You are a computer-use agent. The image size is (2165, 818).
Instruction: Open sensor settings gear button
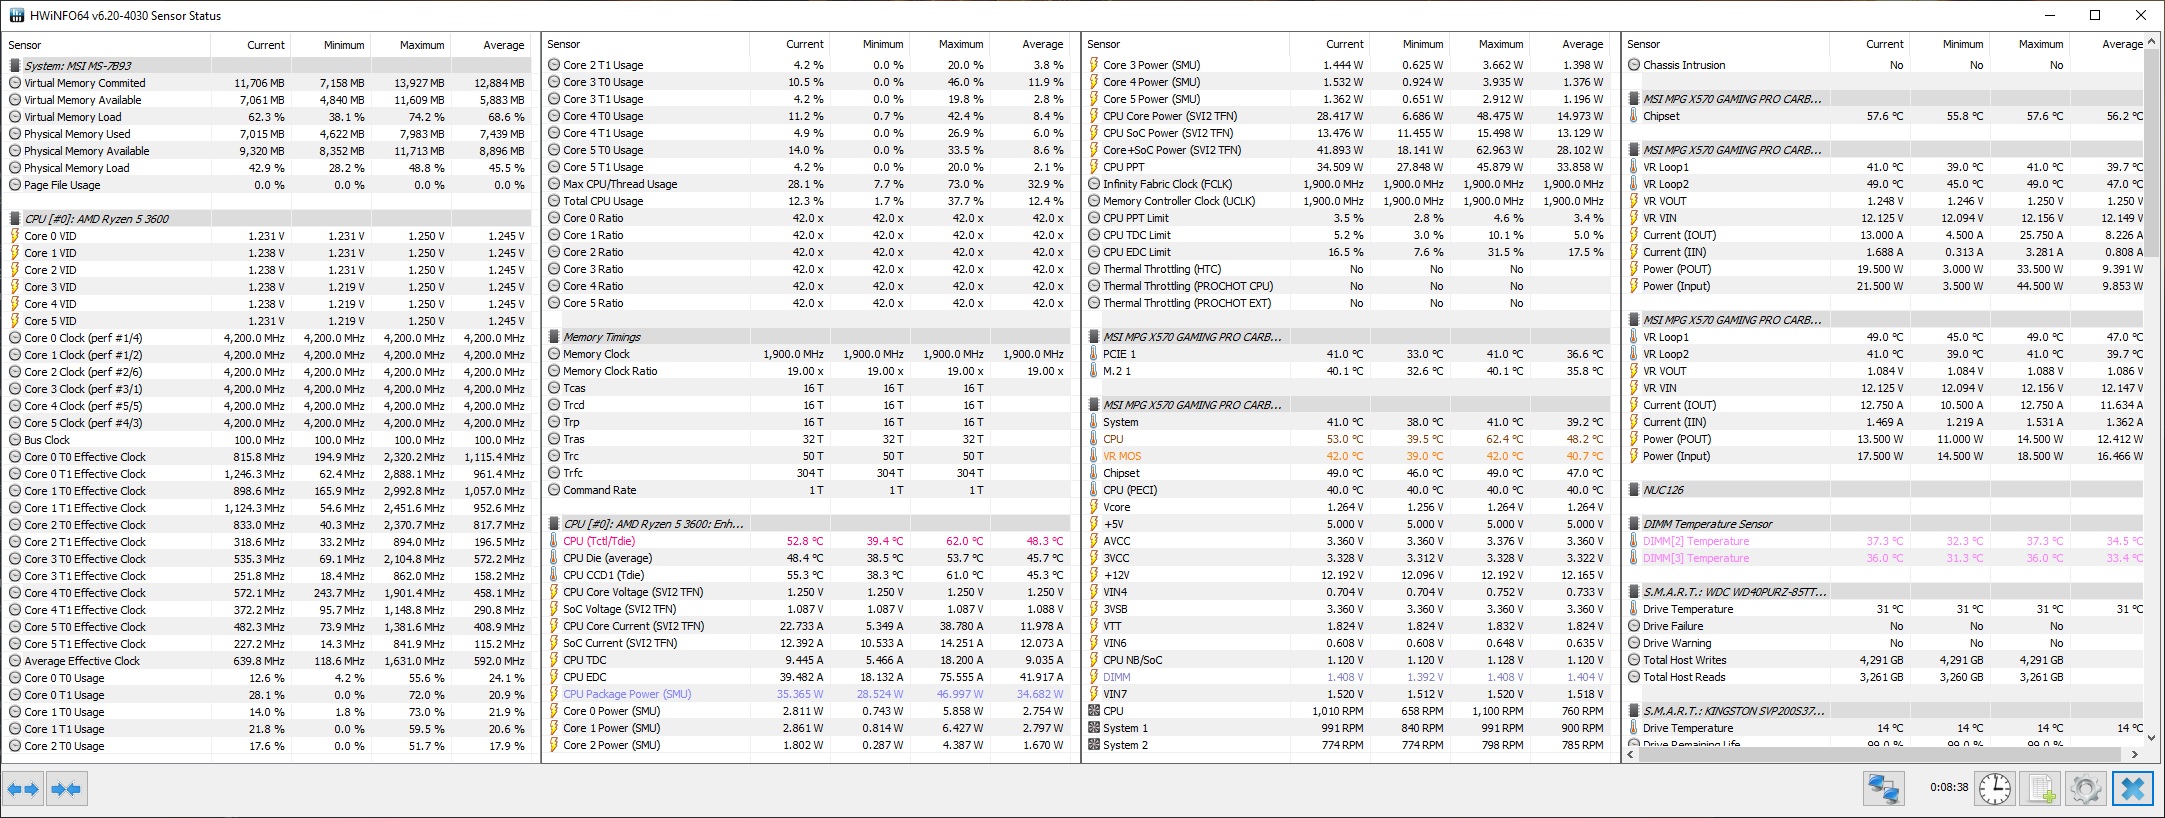(x=2086, y=789)
